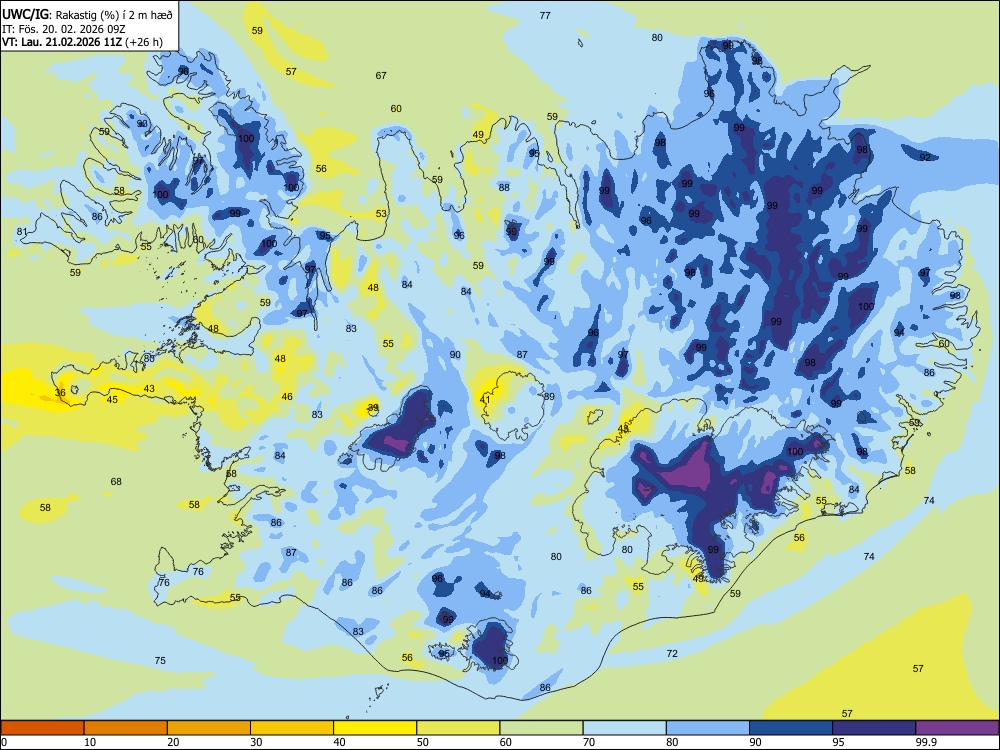Click the humidity value '53' on the map

click(x=381, y=214)
